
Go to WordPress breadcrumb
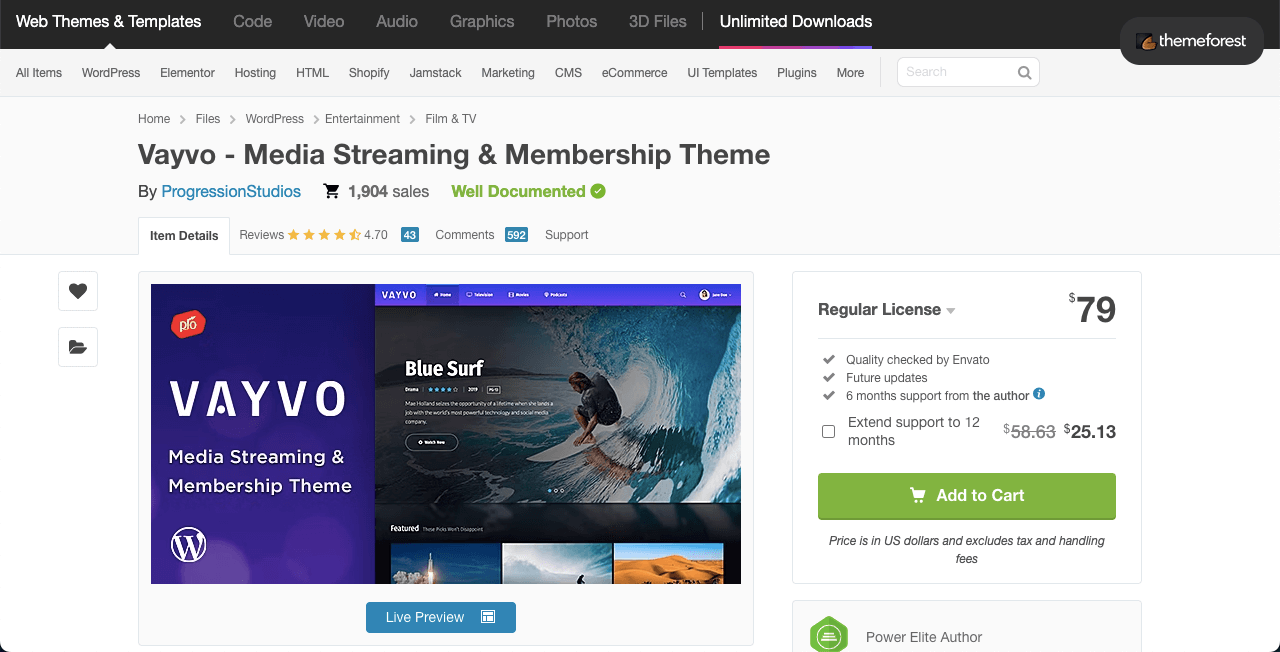pyautogui.click(x=275, y=119)
